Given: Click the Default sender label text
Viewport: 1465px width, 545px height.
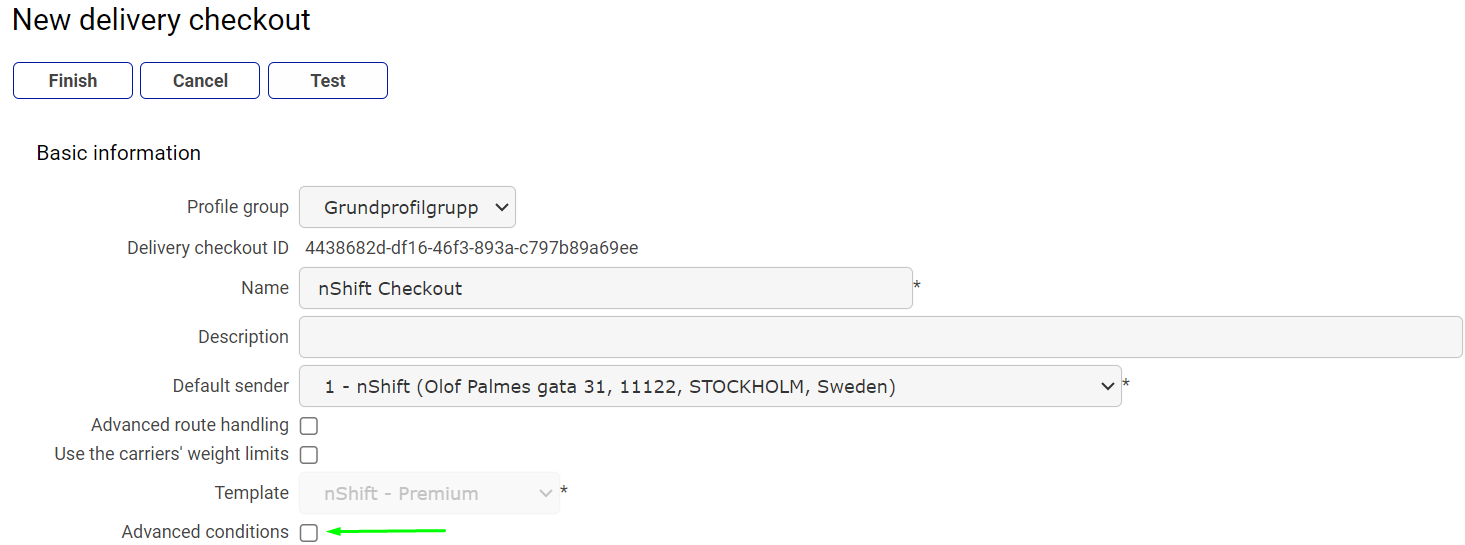Looking at the screenshot, I should pyautogui.click(x=231, y=386).
